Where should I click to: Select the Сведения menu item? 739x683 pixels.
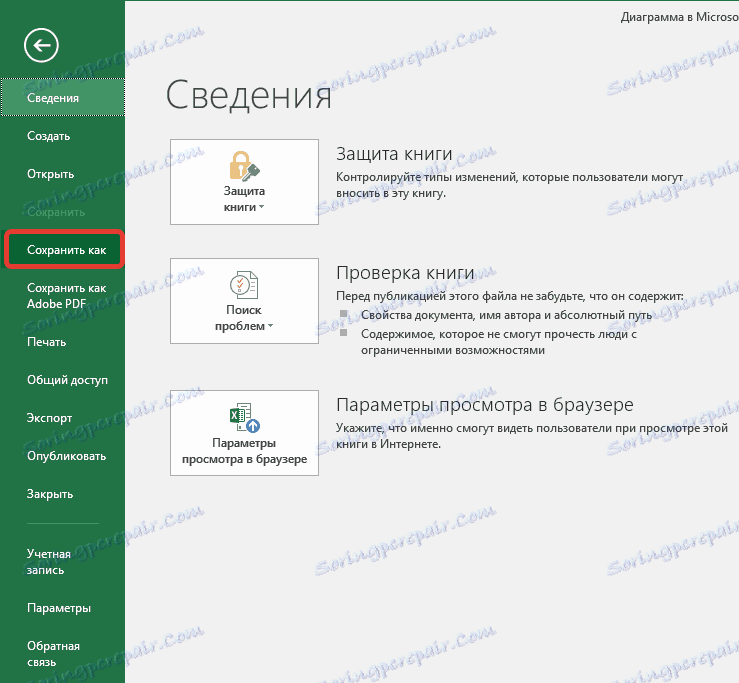pyautogui.click(x=63, y=98)
